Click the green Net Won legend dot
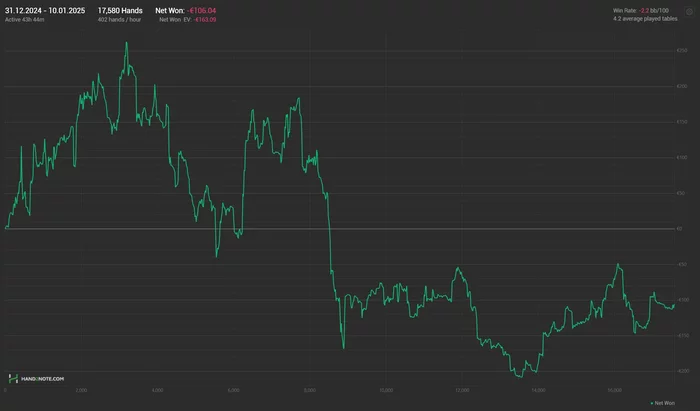 [652, 403]
